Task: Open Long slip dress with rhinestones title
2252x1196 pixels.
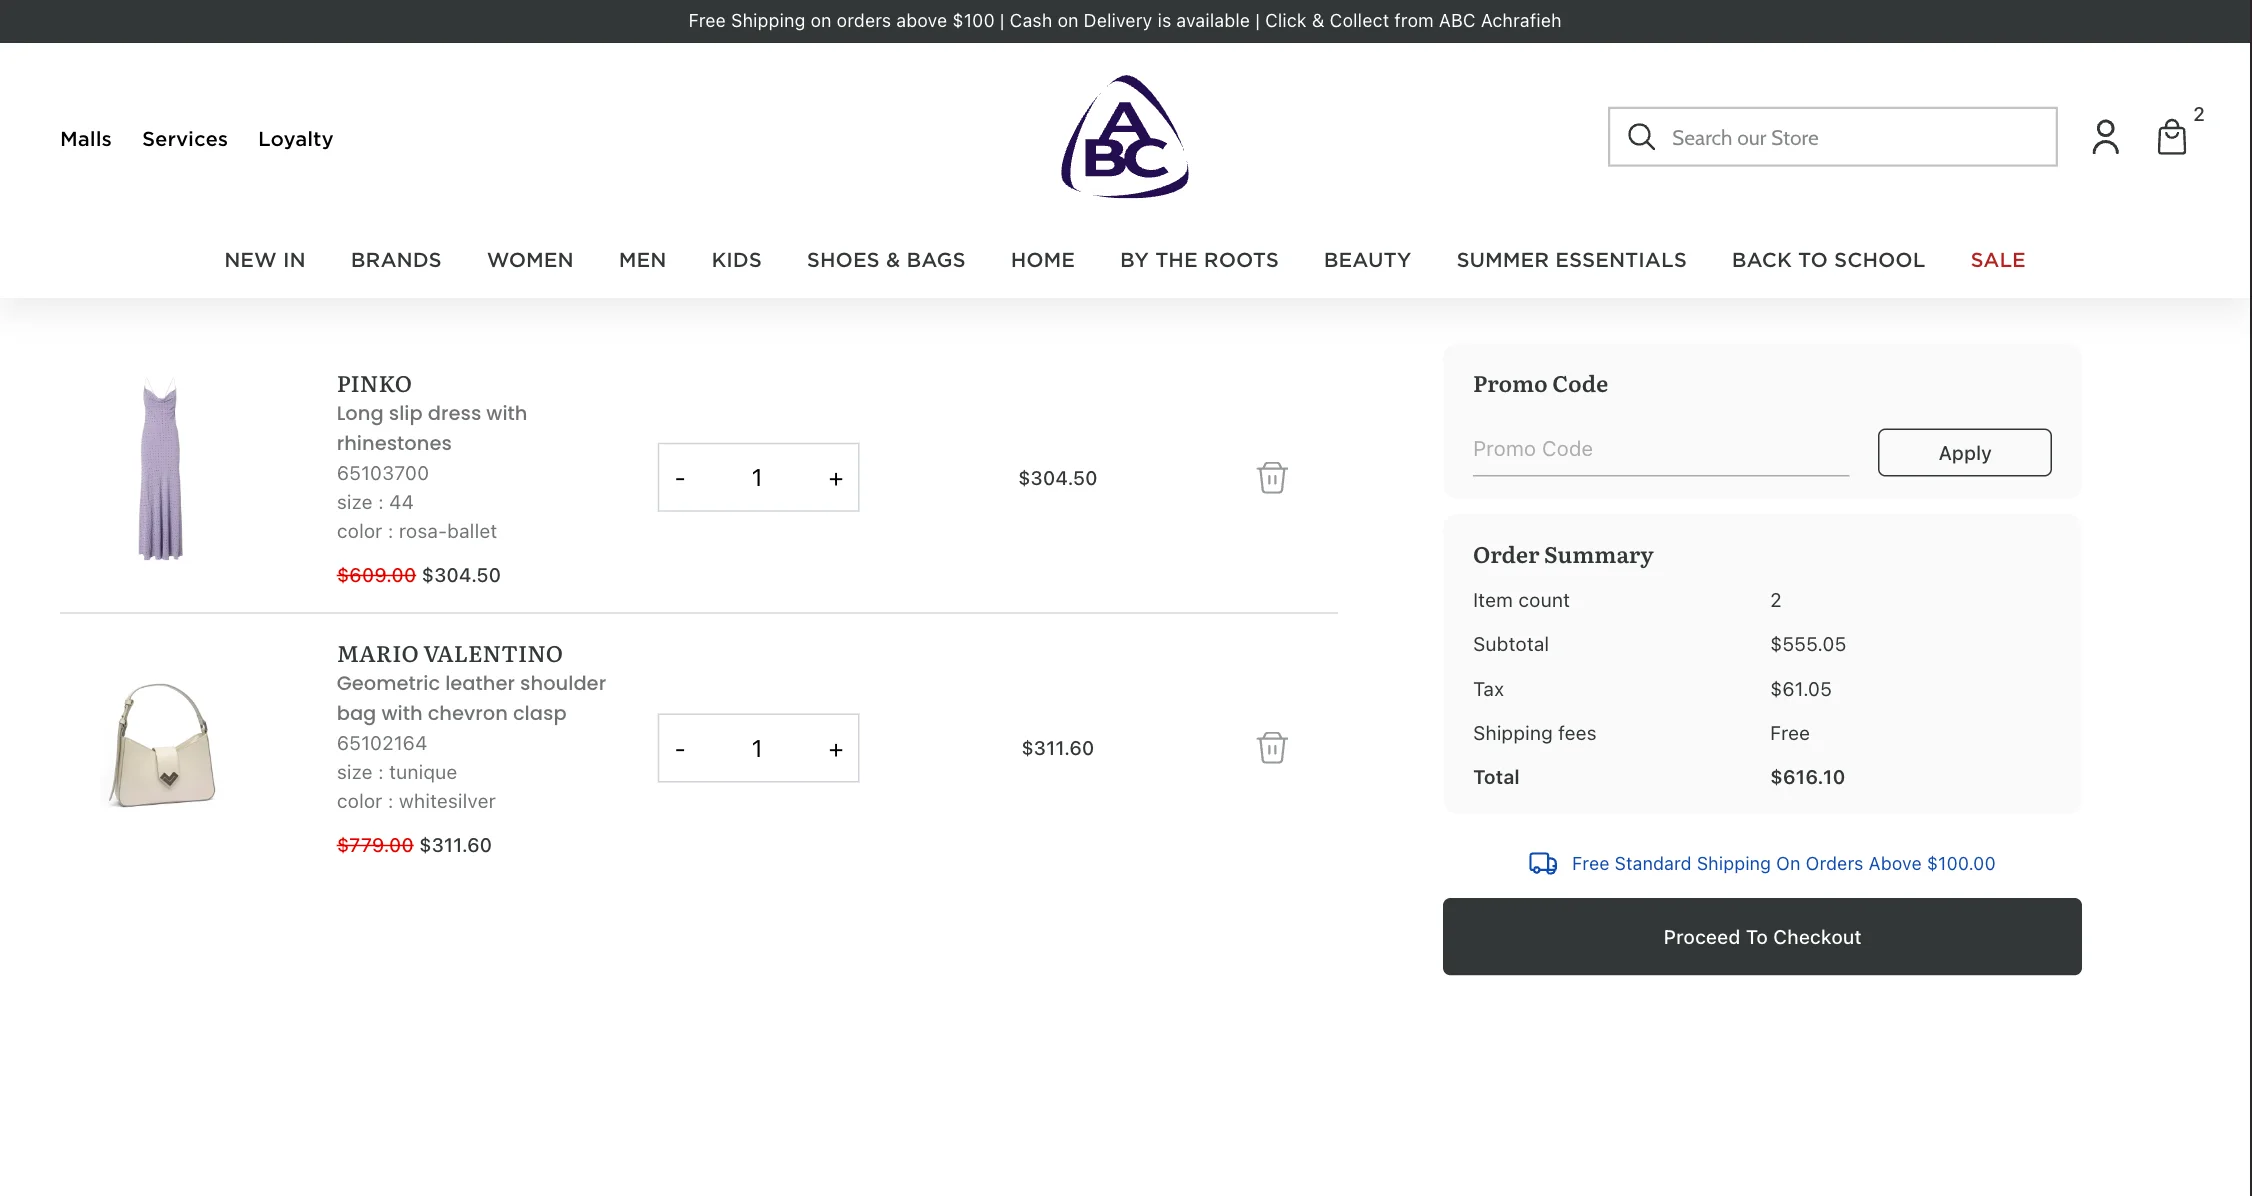Action: point(432,428)
